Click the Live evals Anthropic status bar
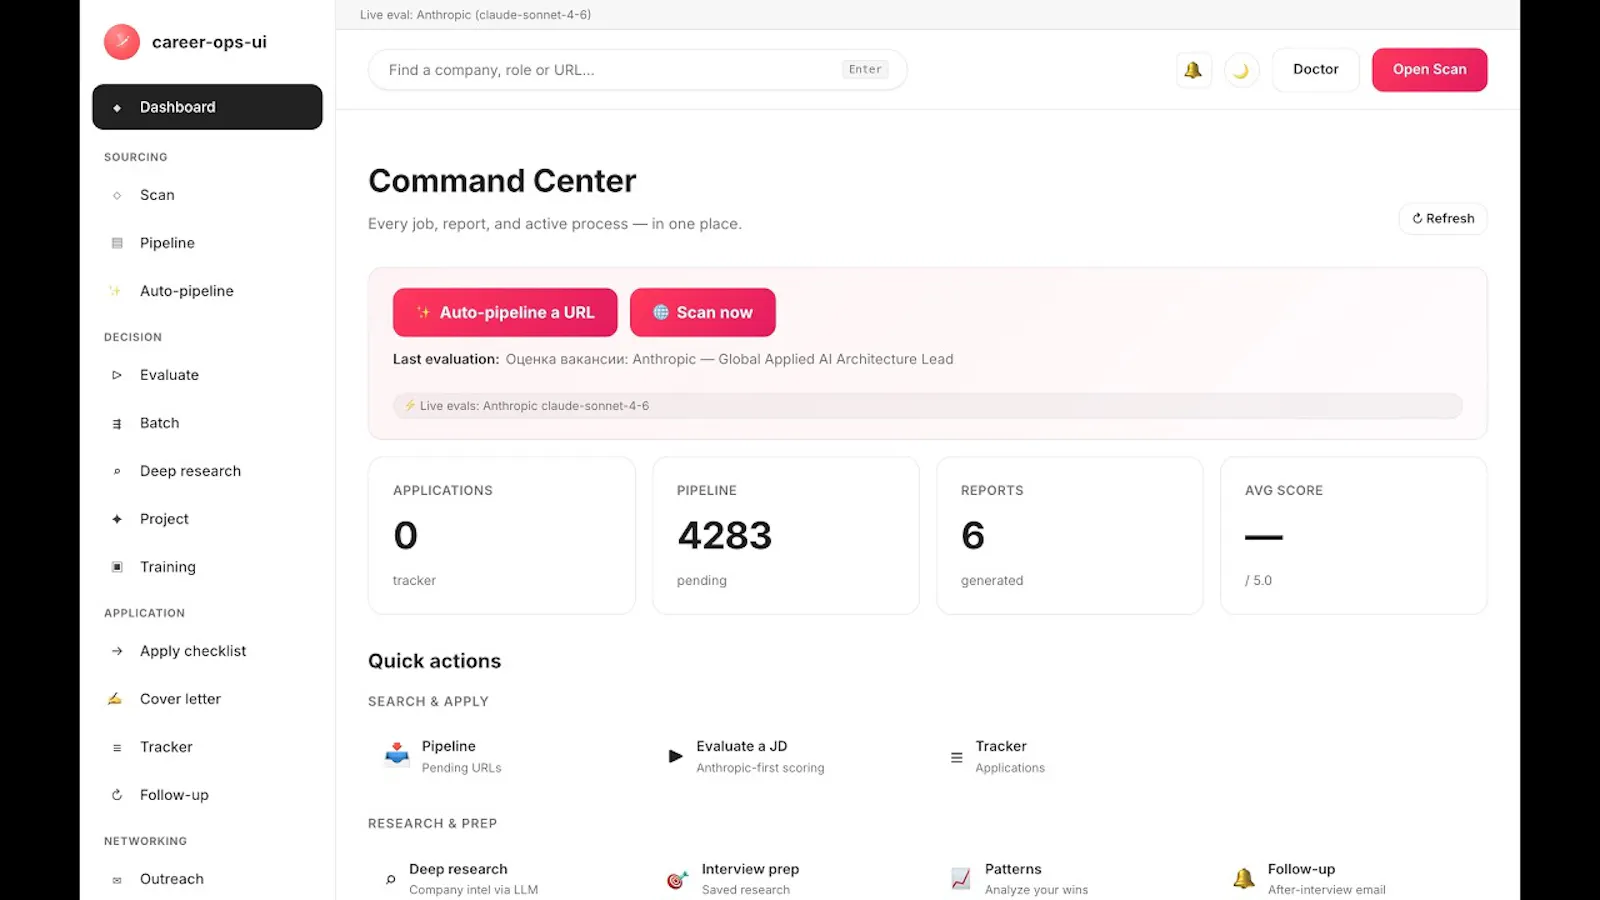 coord(927,406)
